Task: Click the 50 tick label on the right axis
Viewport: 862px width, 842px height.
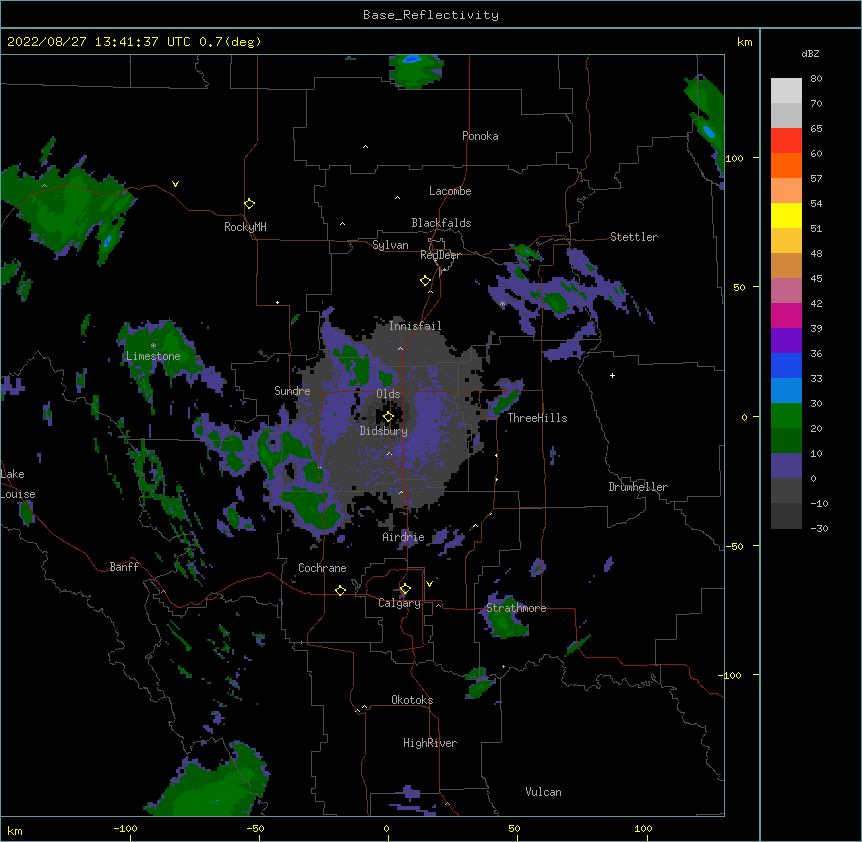Action: click(739, 287)
